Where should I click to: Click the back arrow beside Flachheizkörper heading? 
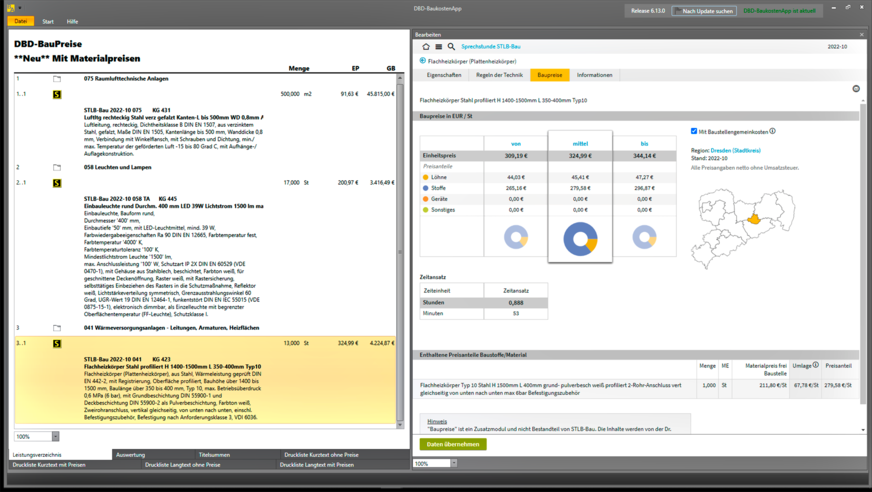tap(423, 61)
